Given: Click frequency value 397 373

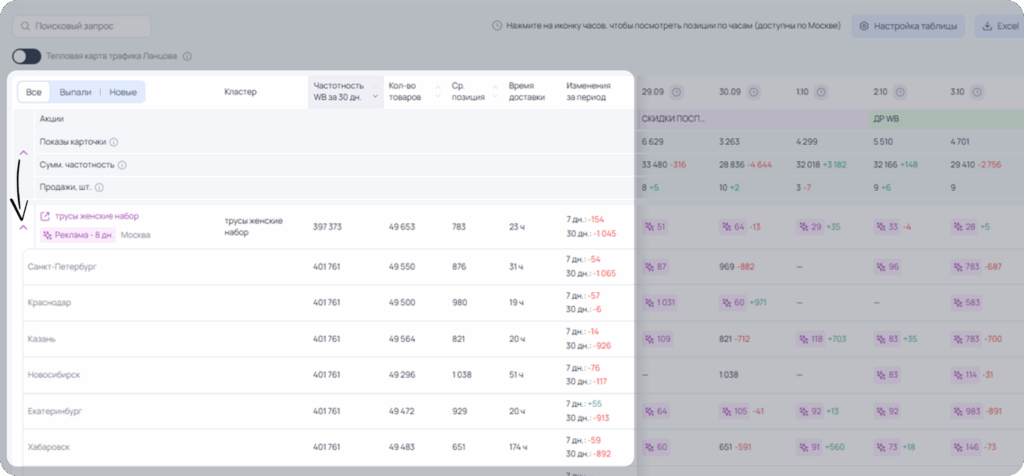Looking at the screenshot, I should point(327,227).
